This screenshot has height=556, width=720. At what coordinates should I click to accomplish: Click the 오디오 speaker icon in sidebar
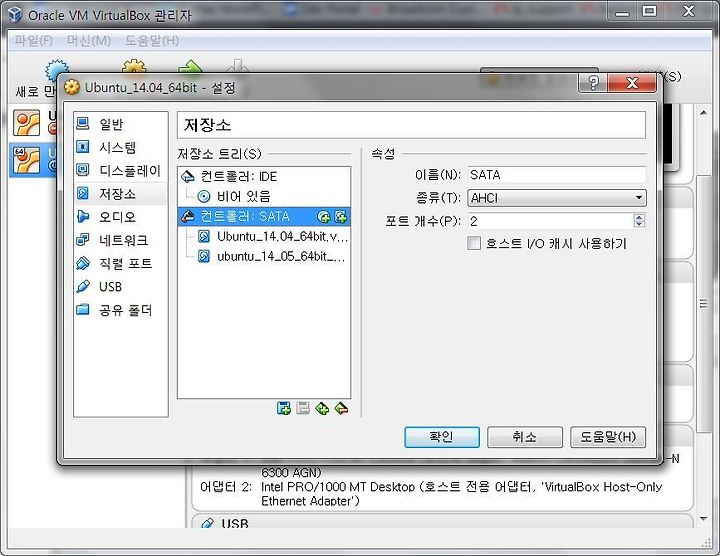point(83,216)
